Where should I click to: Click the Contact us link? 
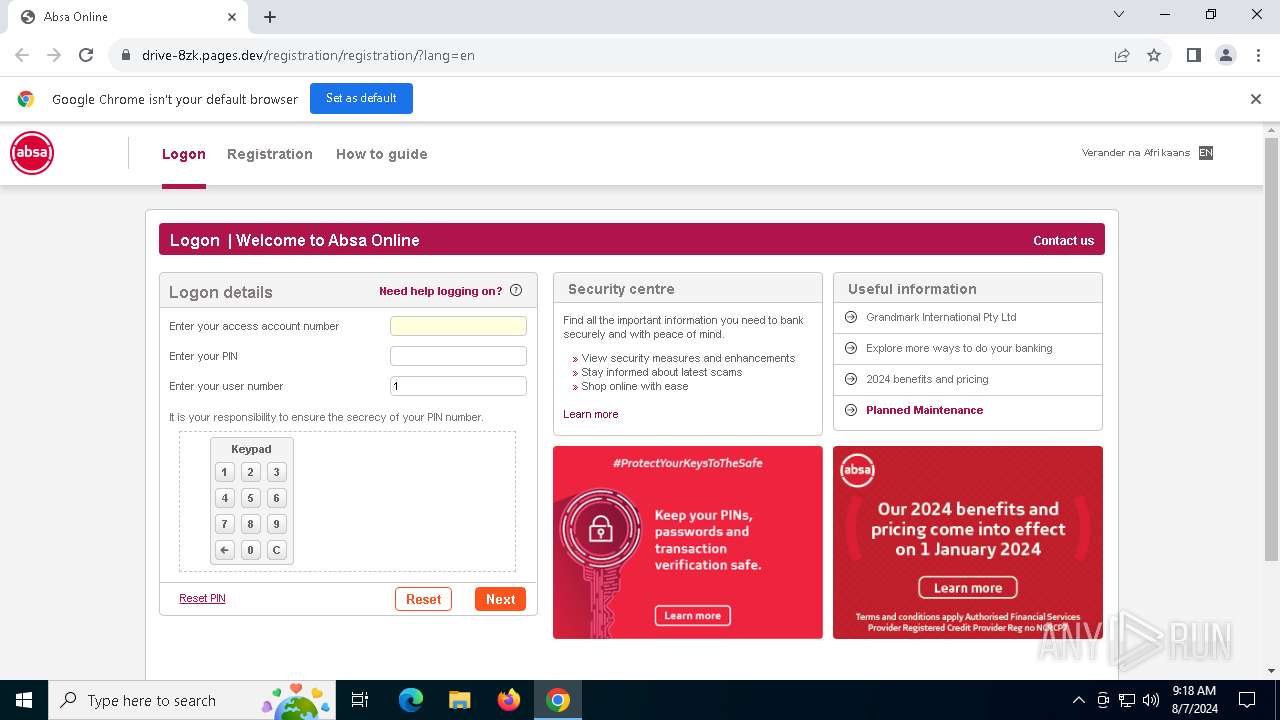tap(1063, 240)
